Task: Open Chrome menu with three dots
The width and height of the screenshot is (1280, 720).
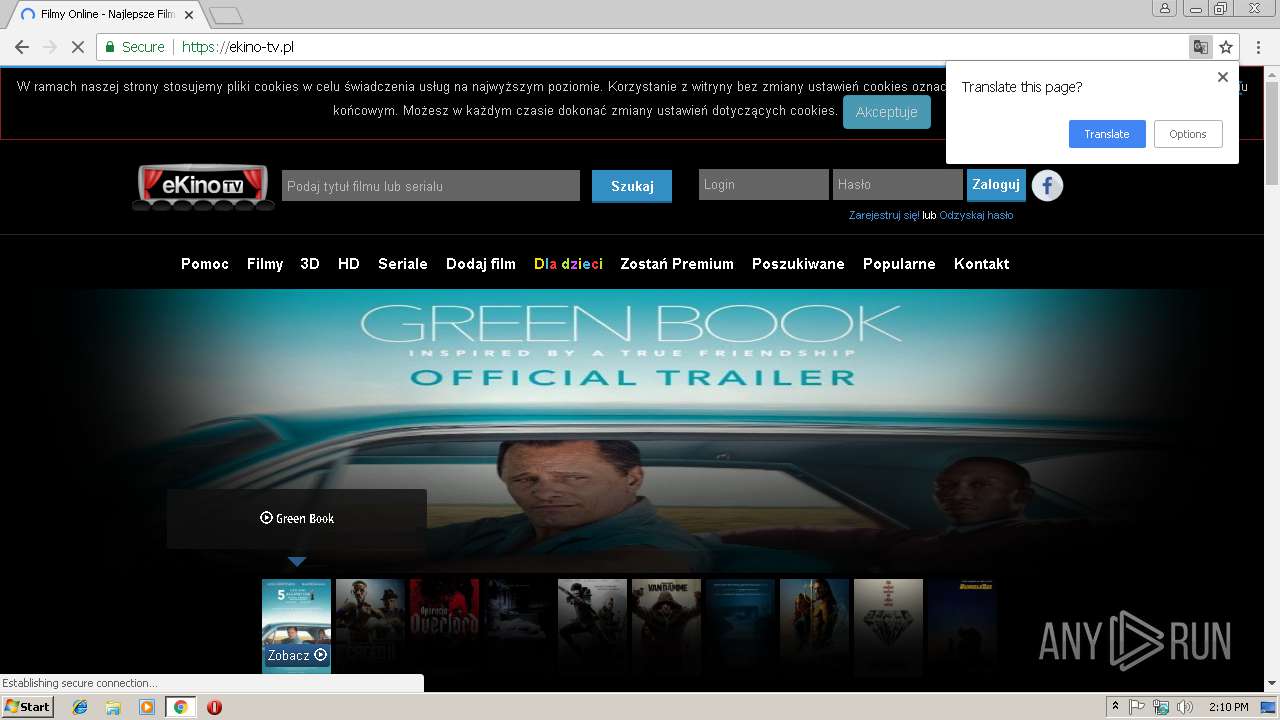Action: coord(1258,47)
